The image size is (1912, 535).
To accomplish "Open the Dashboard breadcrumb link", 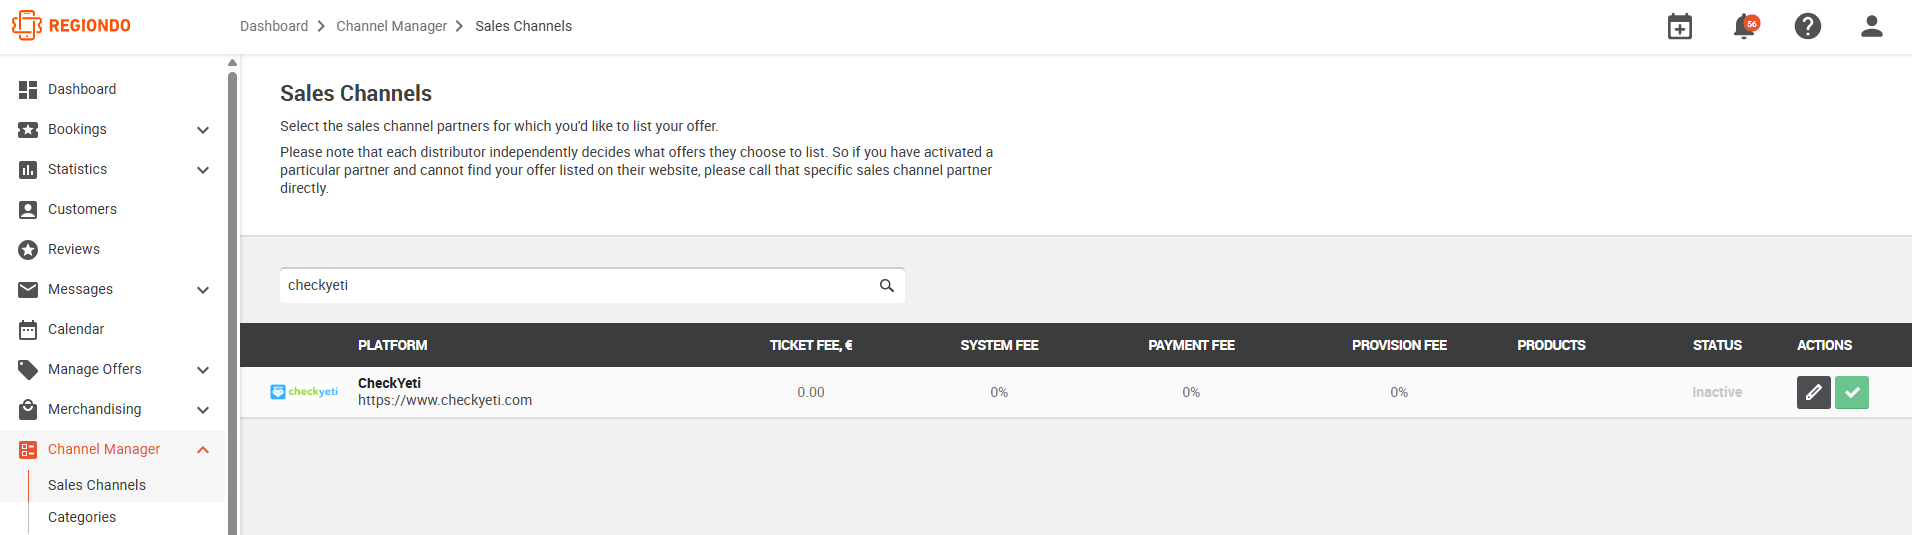I will [274, 26].
